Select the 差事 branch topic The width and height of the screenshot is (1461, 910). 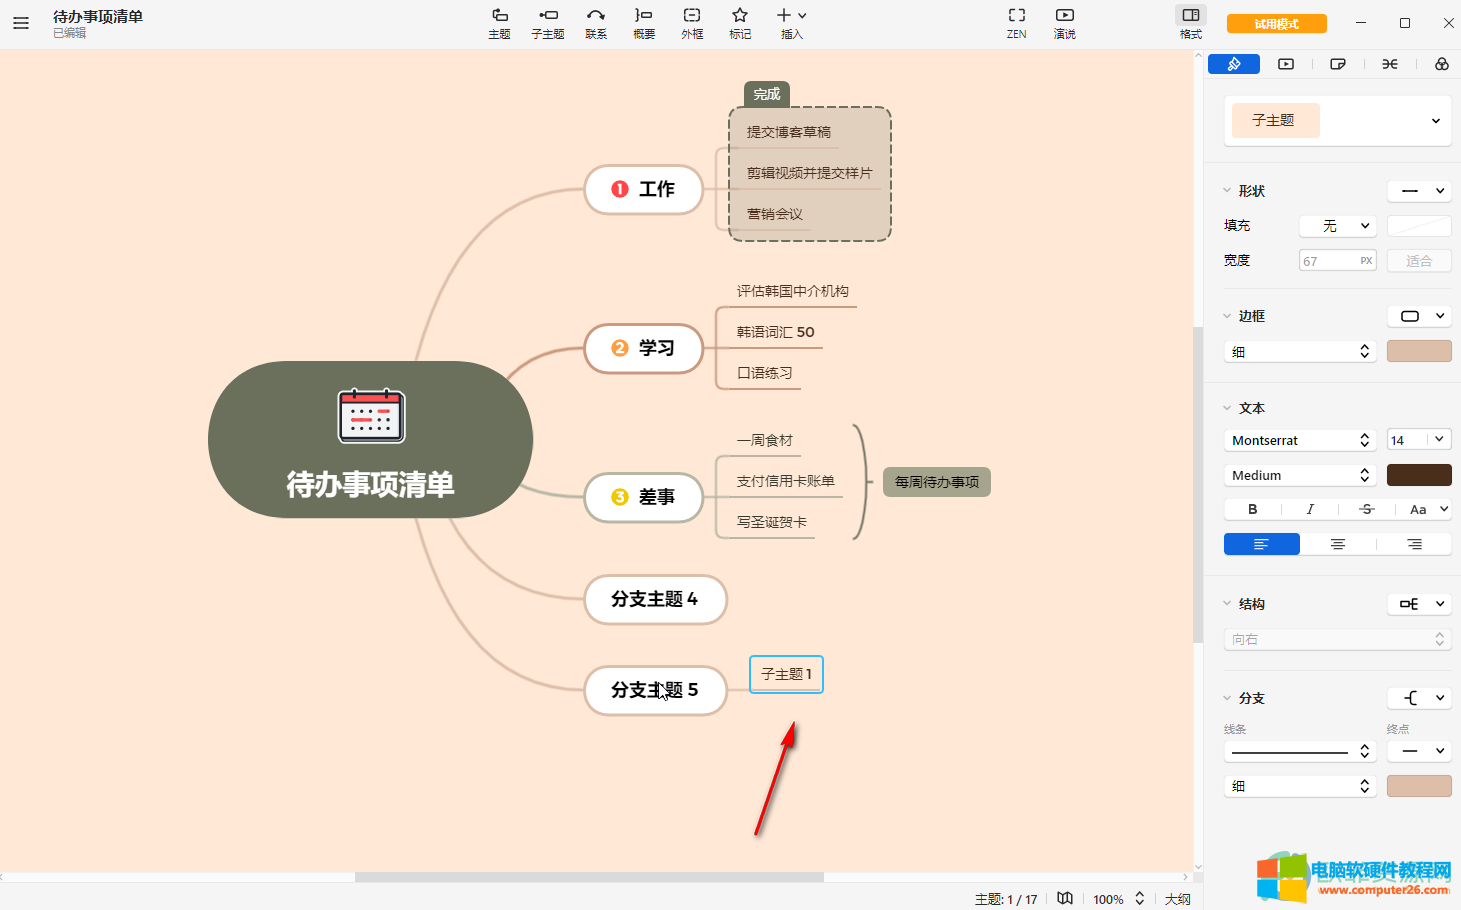click(644, 497)
